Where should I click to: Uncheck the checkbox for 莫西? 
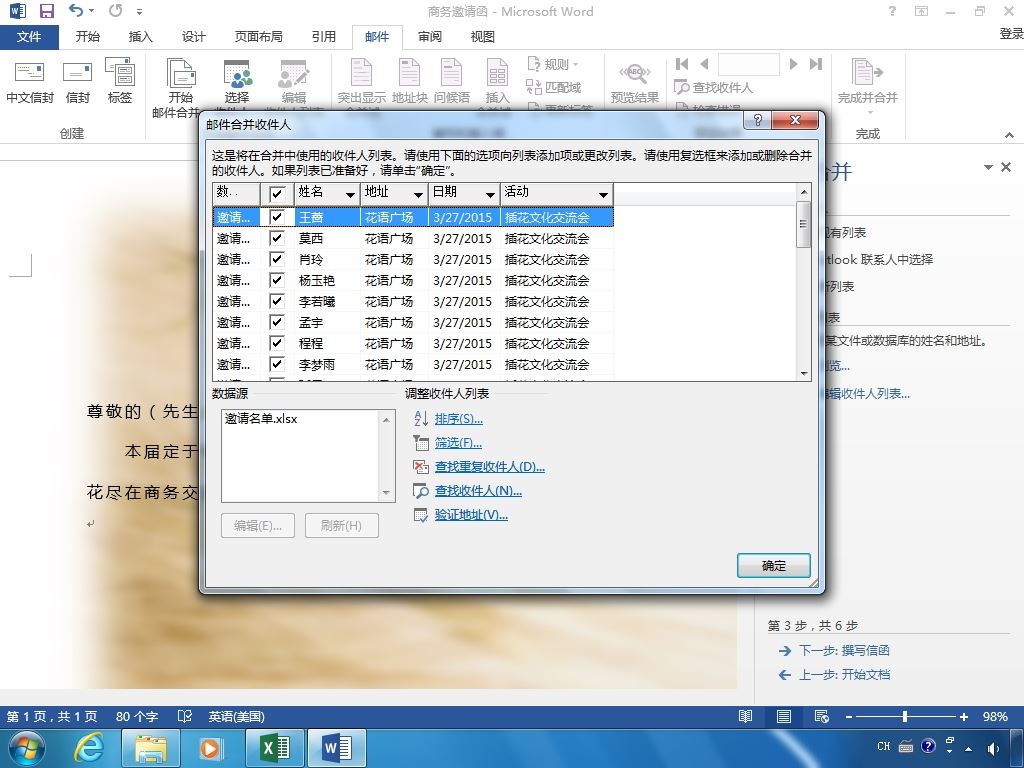(x=277, y=238)
